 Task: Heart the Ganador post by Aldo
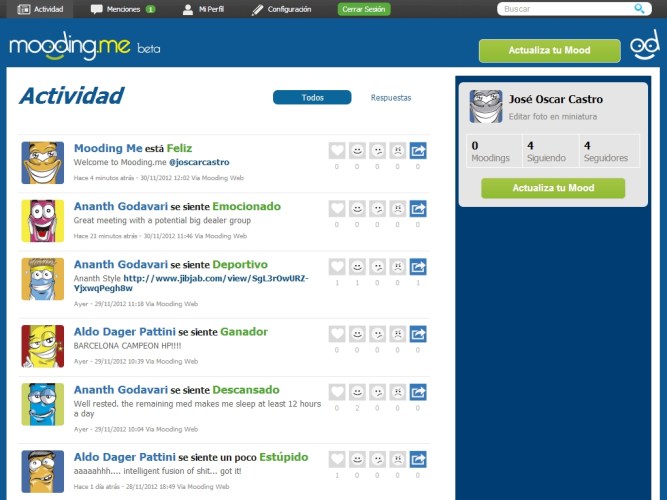click(337, 334)
